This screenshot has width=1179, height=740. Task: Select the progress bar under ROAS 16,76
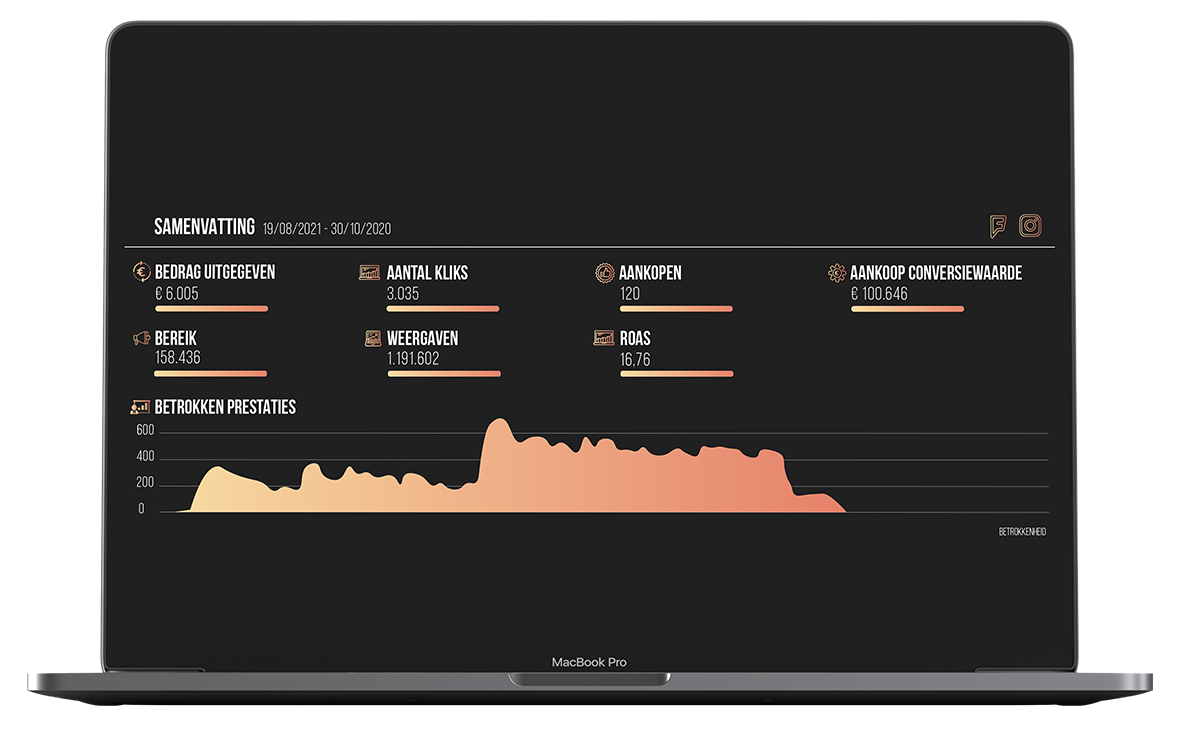[677, 374]
